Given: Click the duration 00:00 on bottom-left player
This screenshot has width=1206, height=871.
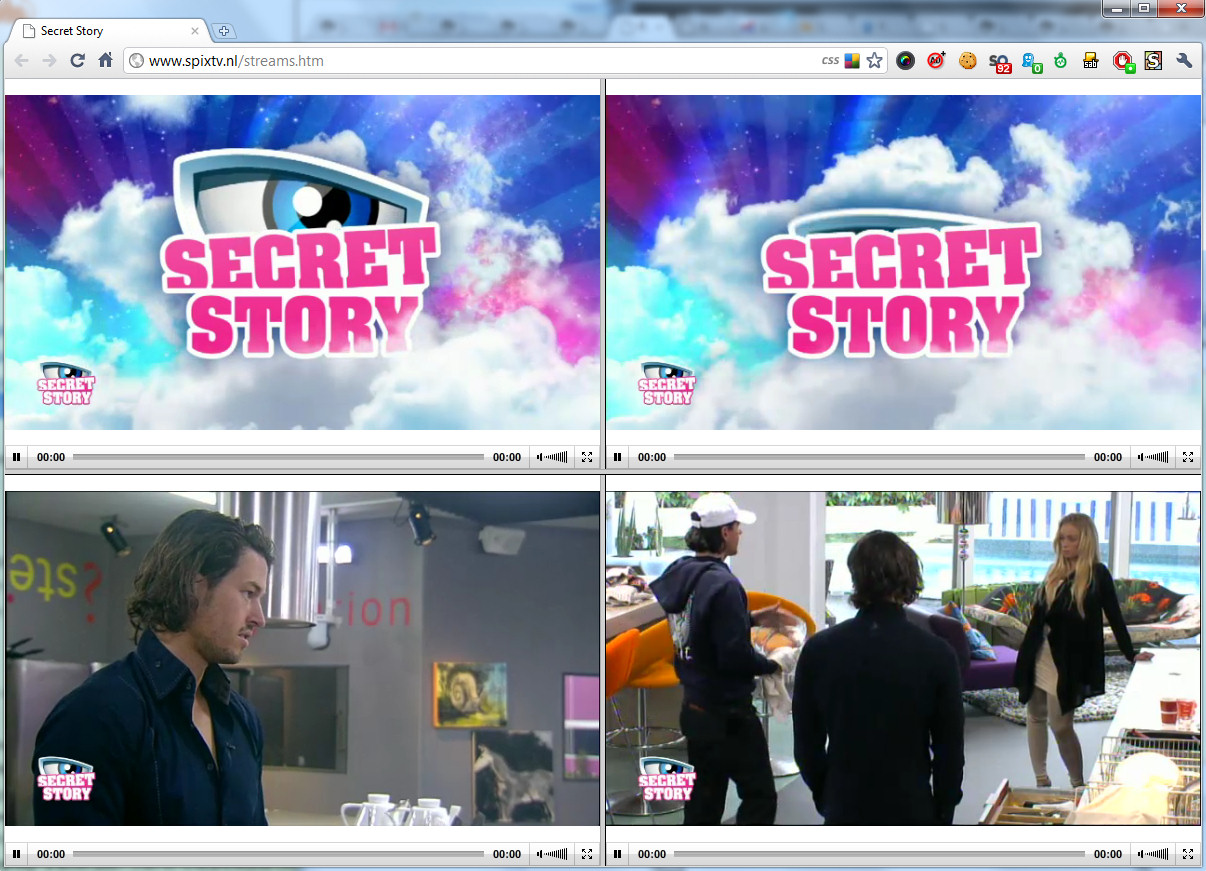Looking at the screenshot, I should click(x=507, y=854).
